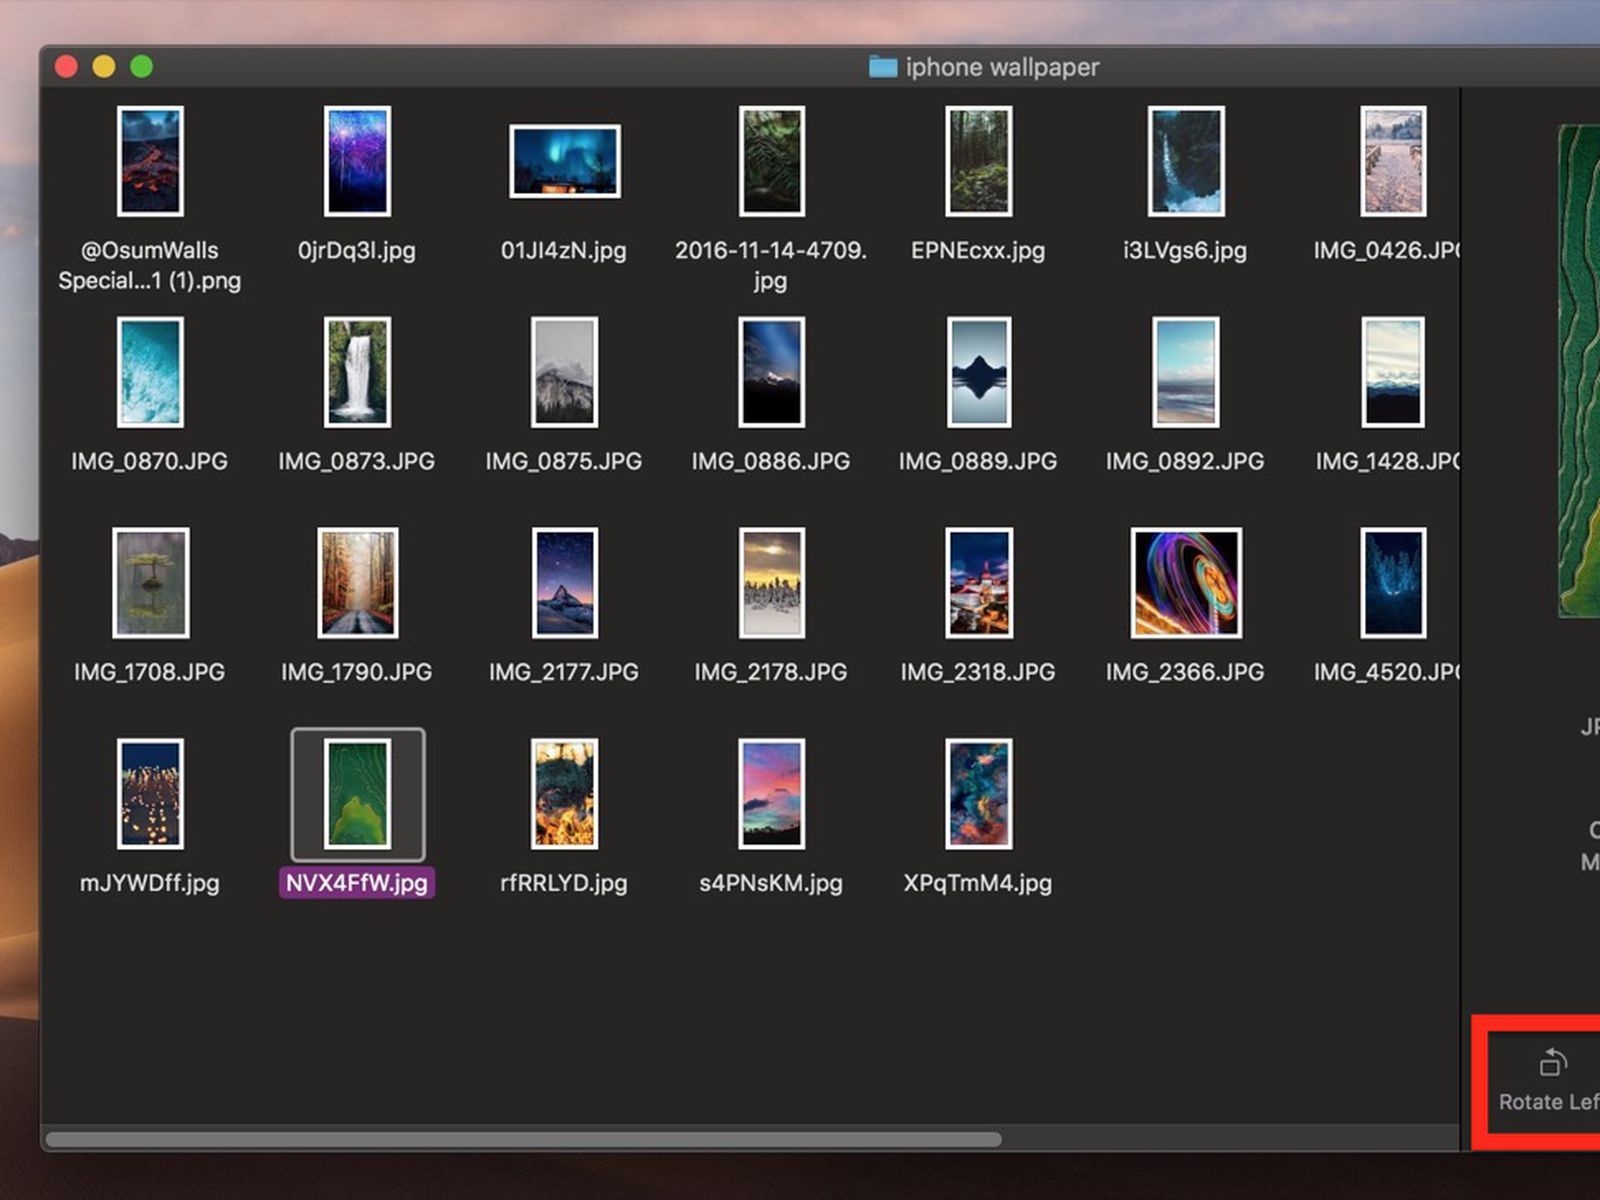This screenshot has height=1200, width=1600.
Task: Click the yellow minimize window button
Action: tap(104, 67)
